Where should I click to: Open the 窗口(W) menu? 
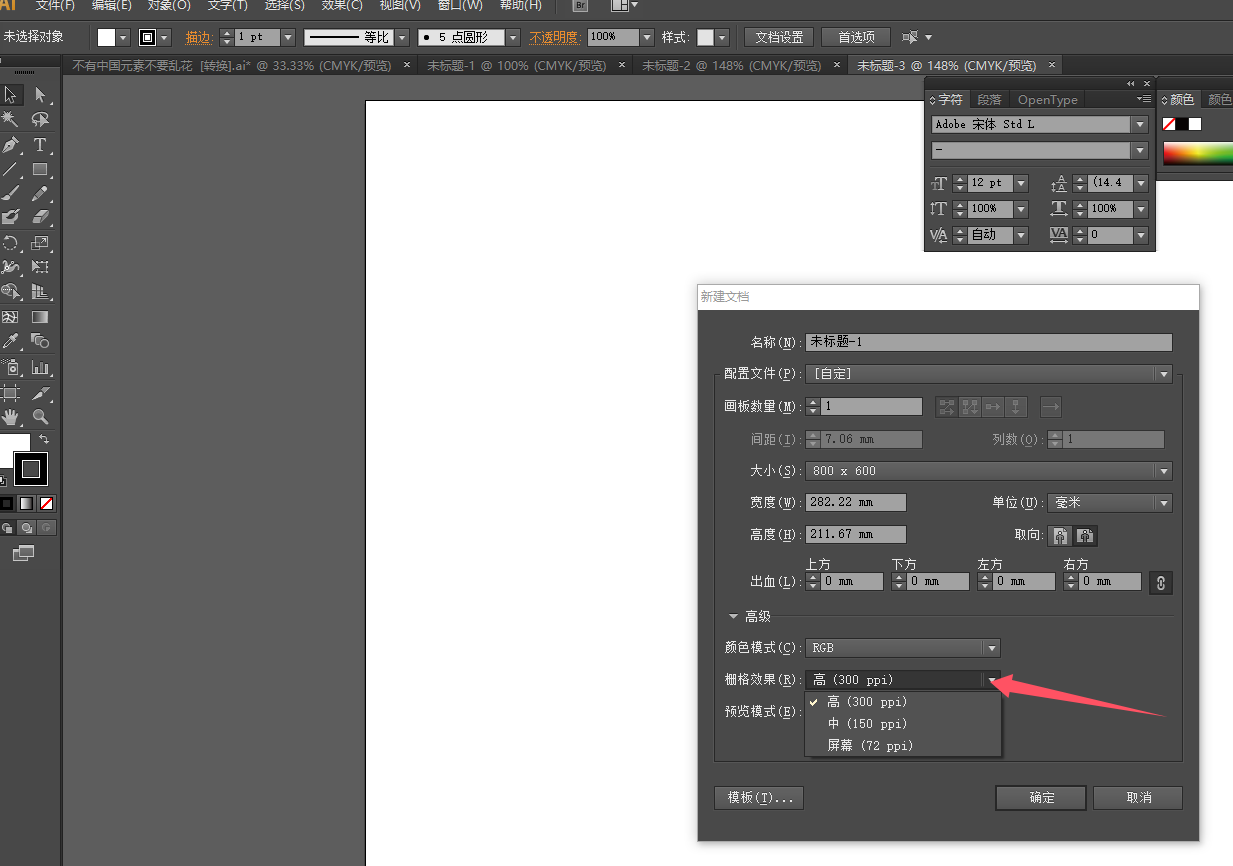click(459, 6)
